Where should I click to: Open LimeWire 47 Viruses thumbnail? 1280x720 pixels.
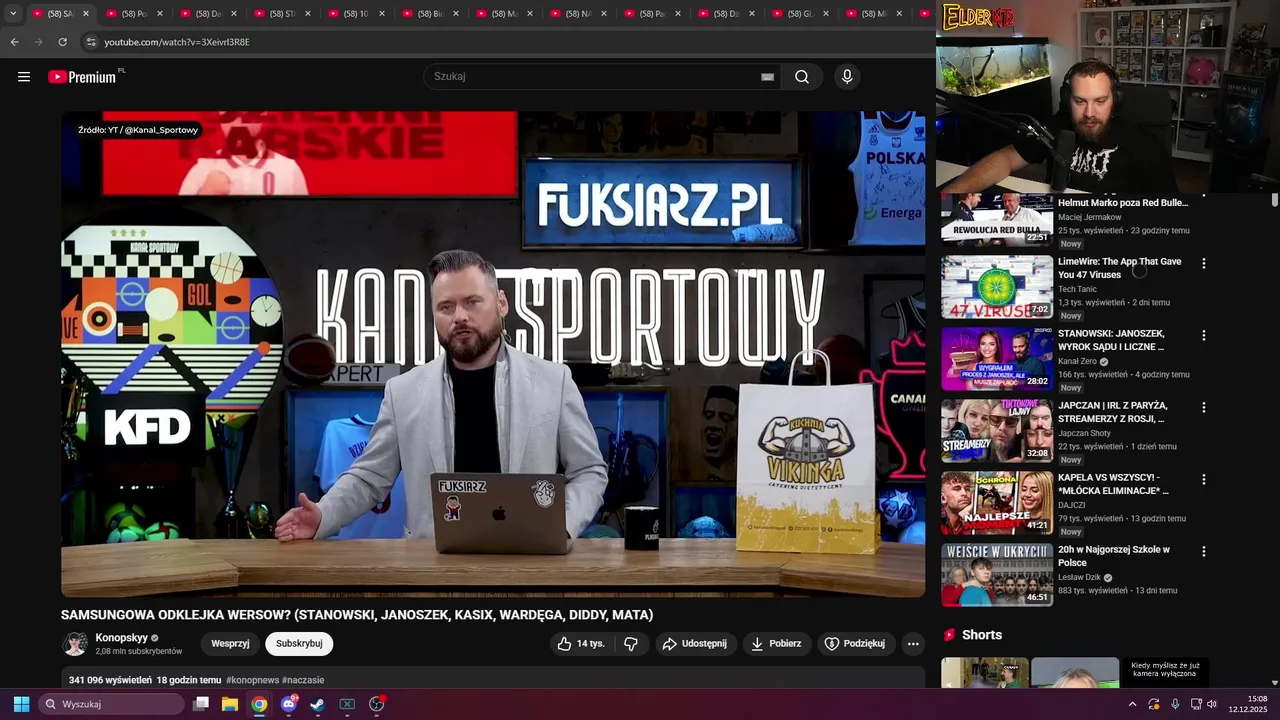[x=997, y=287]
